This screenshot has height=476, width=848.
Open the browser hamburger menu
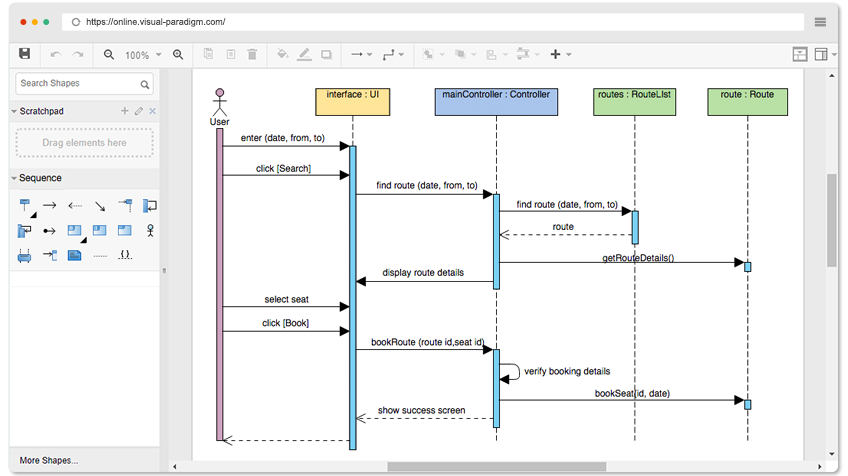(x=820, y=22)
